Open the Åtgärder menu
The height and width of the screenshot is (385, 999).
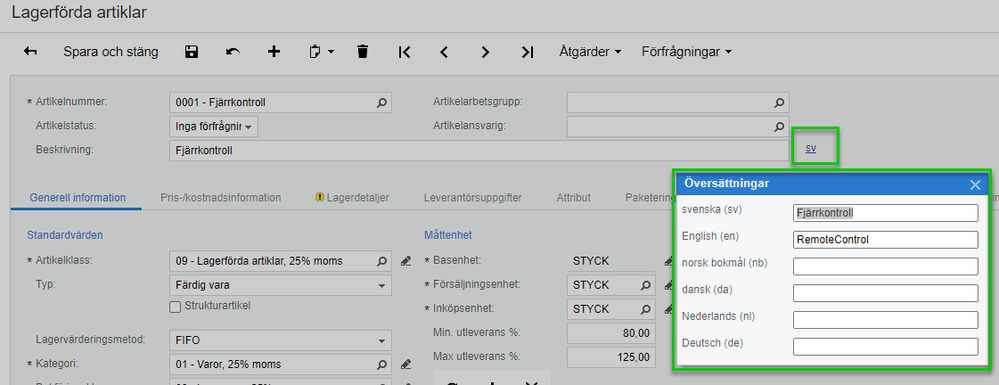(x=590, y=52)
